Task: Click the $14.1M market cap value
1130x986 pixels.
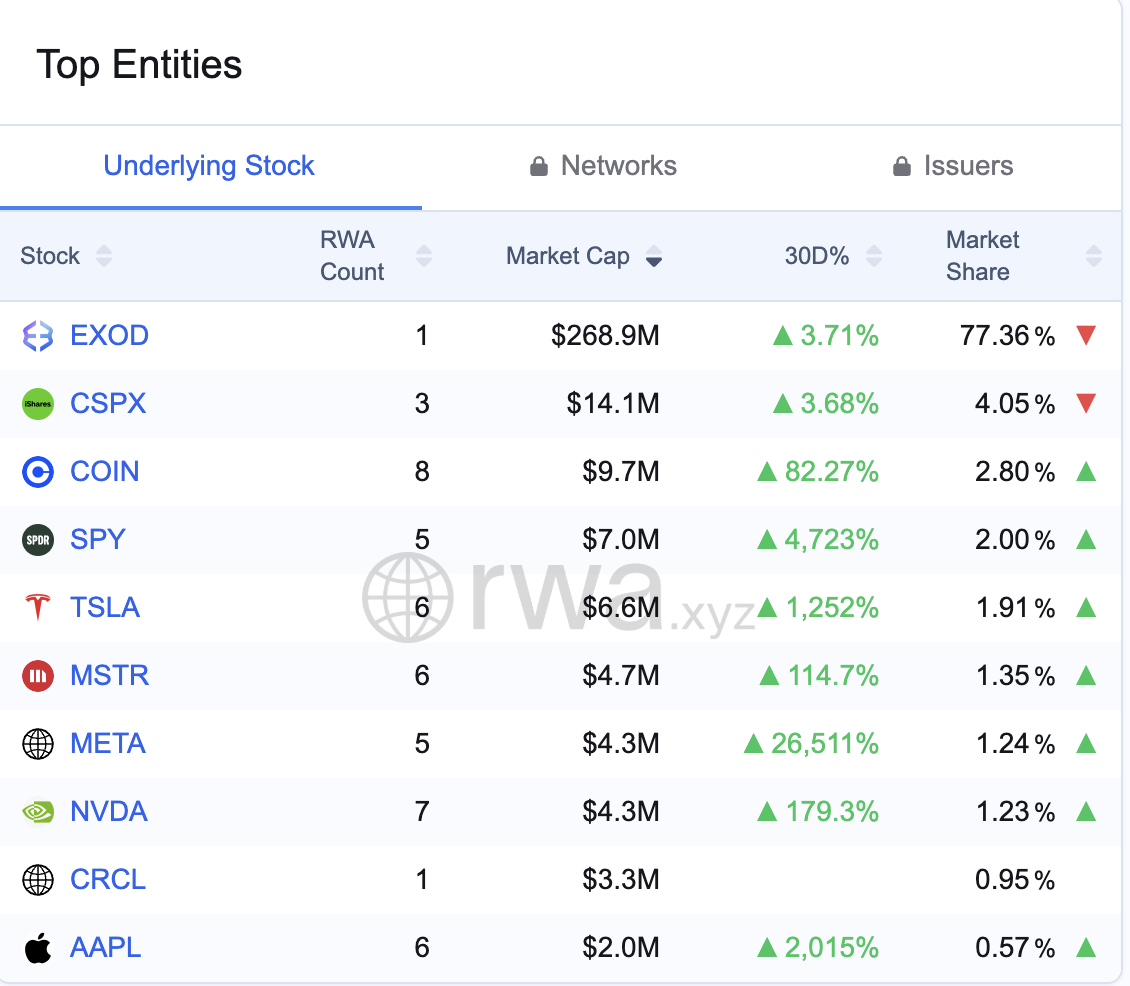Action: (613, 404)
